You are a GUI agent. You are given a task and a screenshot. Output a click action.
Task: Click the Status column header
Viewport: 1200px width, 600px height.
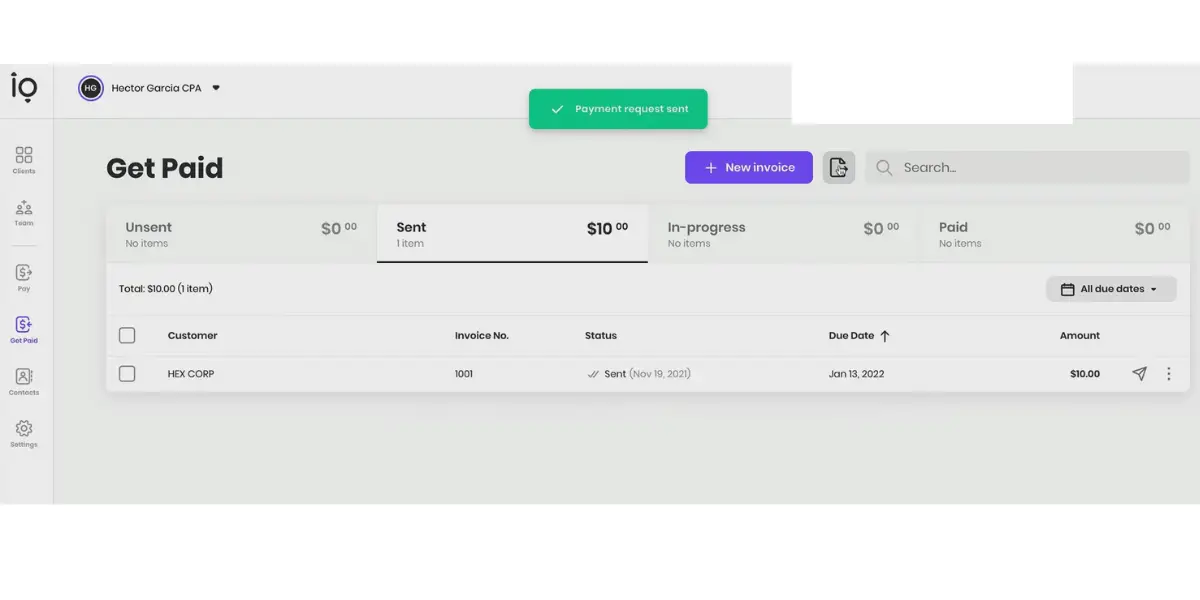(601, 336)
